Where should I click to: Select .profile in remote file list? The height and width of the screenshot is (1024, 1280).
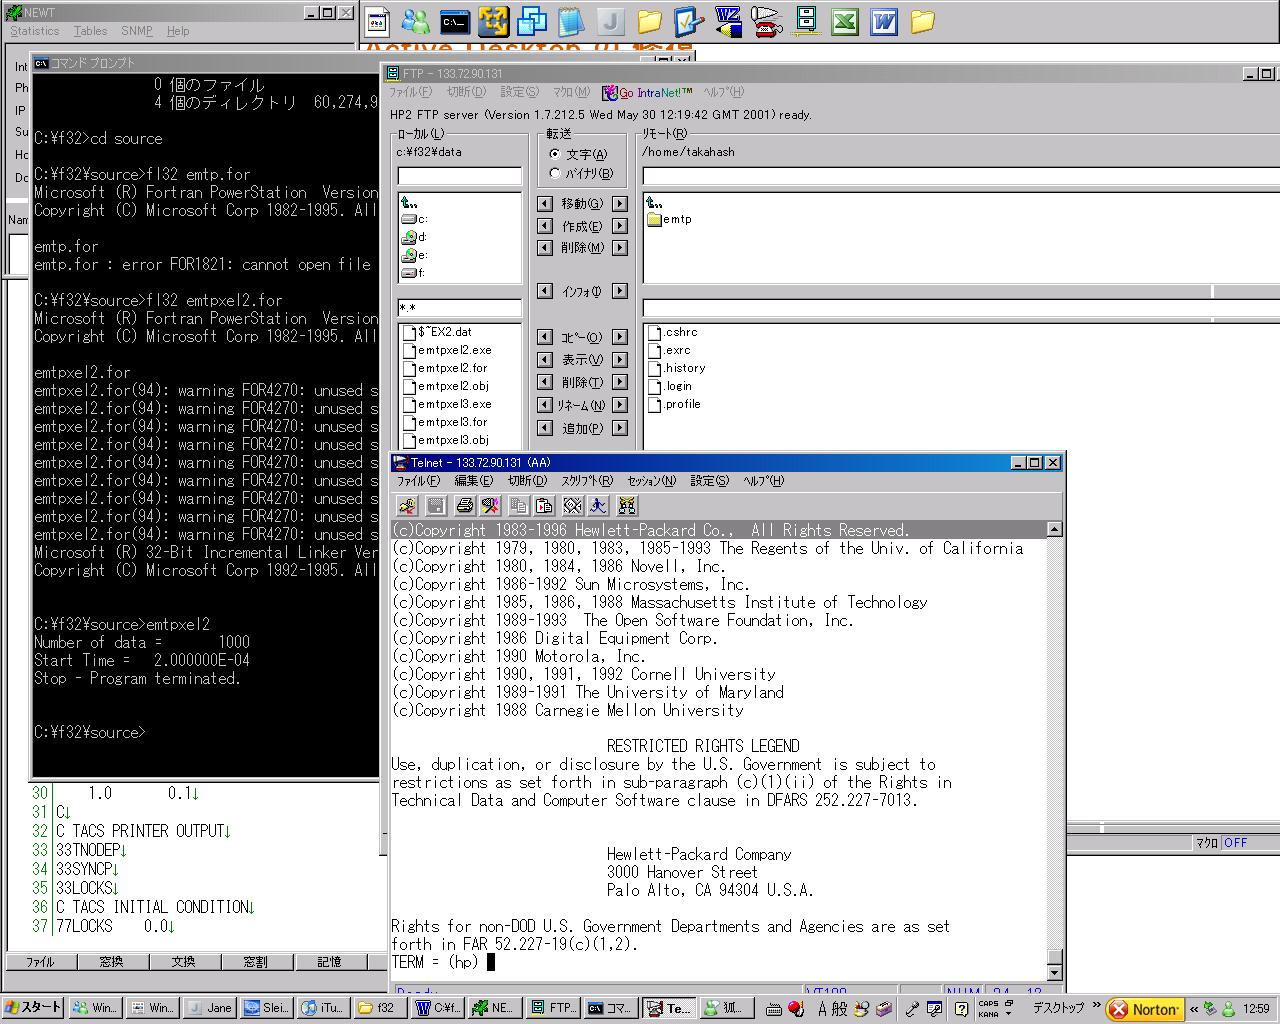click(x=674, y=404)
